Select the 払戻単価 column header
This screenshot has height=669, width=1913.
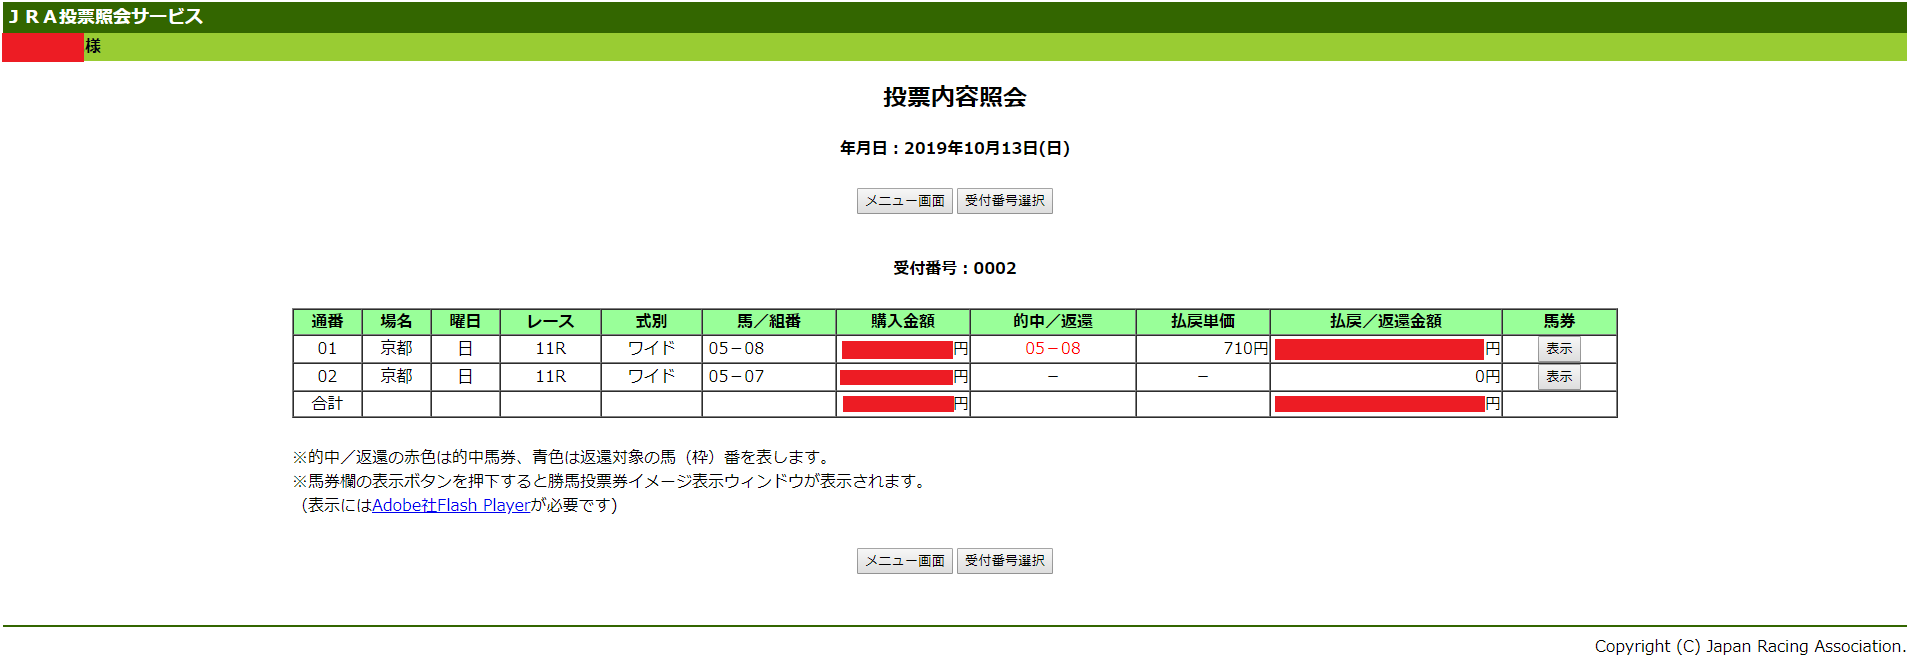pos(1203,321)
